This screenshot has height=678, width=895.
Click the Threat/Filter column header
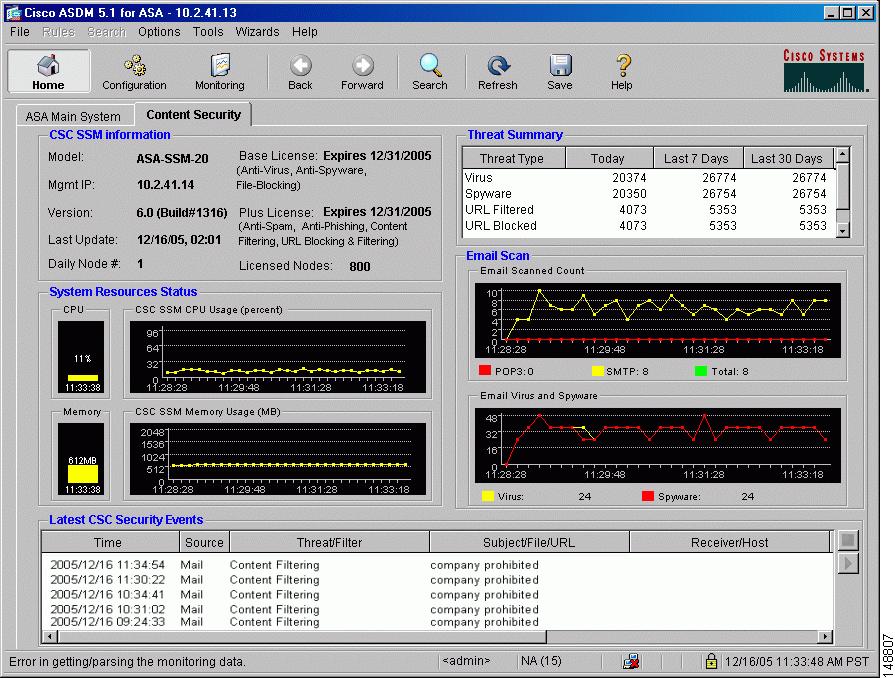tap(329, 542)
